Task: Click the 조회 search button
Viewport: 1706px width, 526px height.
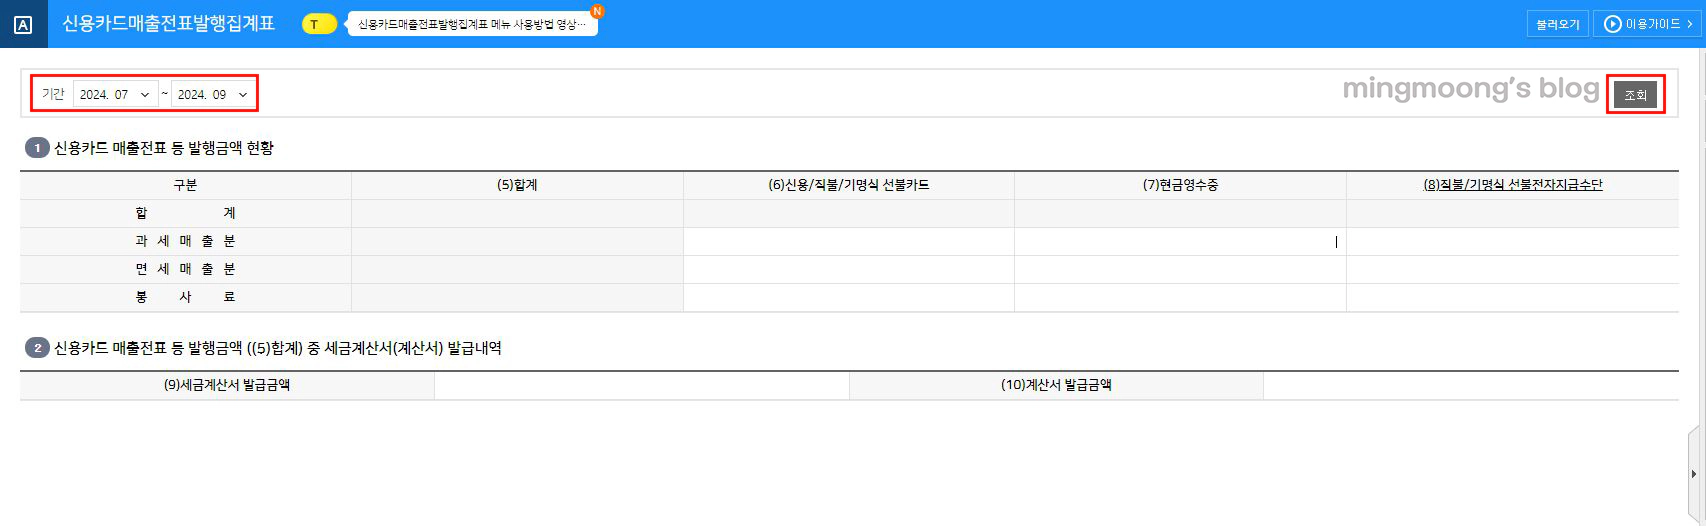Action: point(1635,95)
